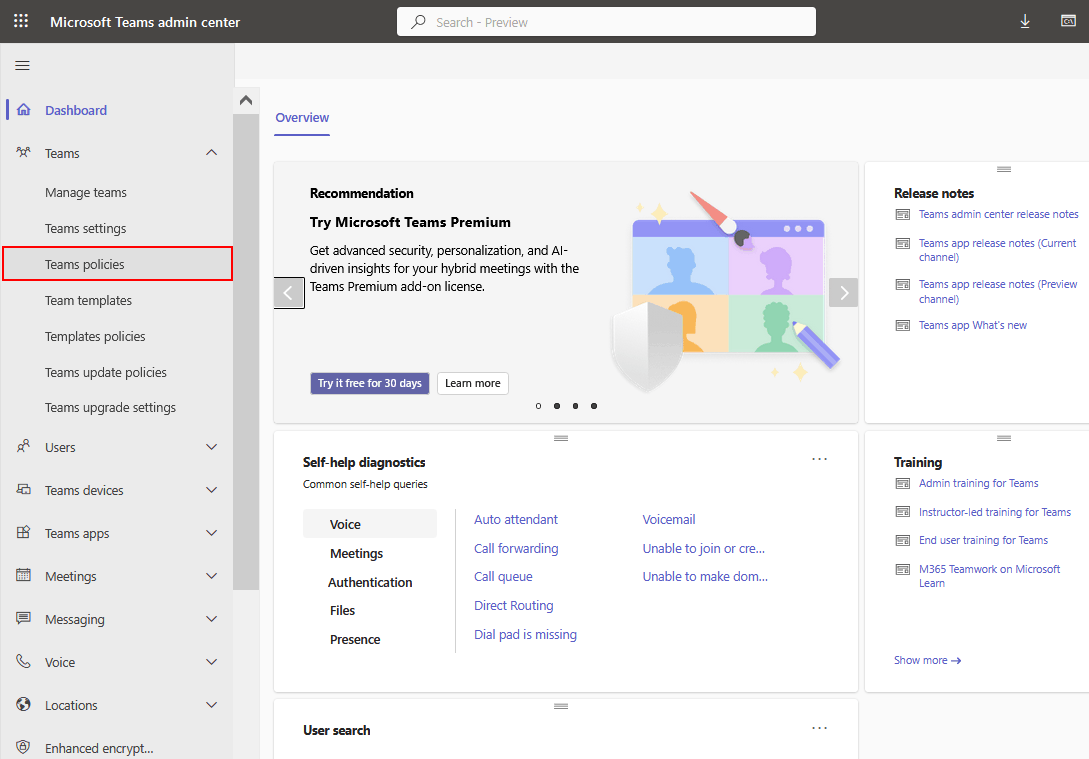Open User search card more options ellipsis

[820, 728]
